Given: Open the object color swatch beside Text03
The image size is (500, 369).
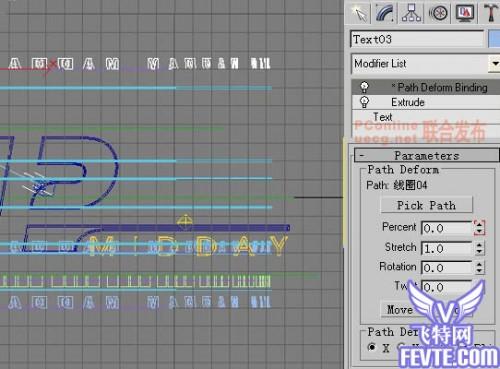Looking at the screenshot, I should [x=494, y=39].
